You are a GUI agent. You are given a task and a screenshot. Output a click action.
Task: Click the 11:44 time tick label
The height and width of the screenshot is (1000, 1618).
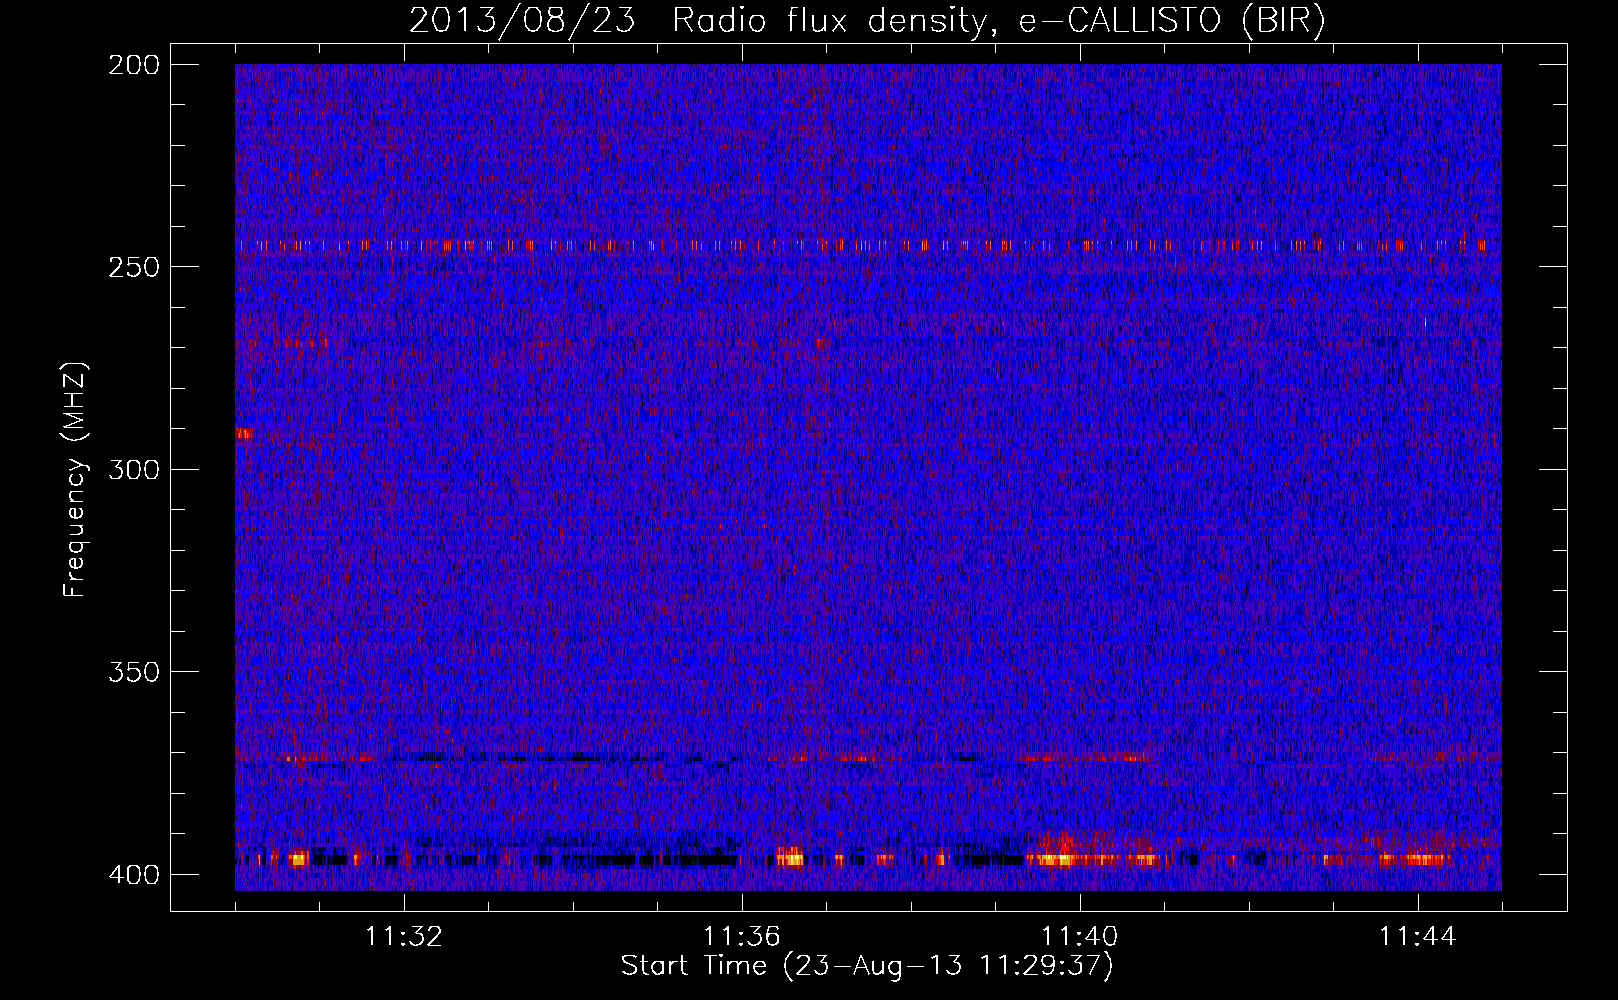pos(1418,937)
